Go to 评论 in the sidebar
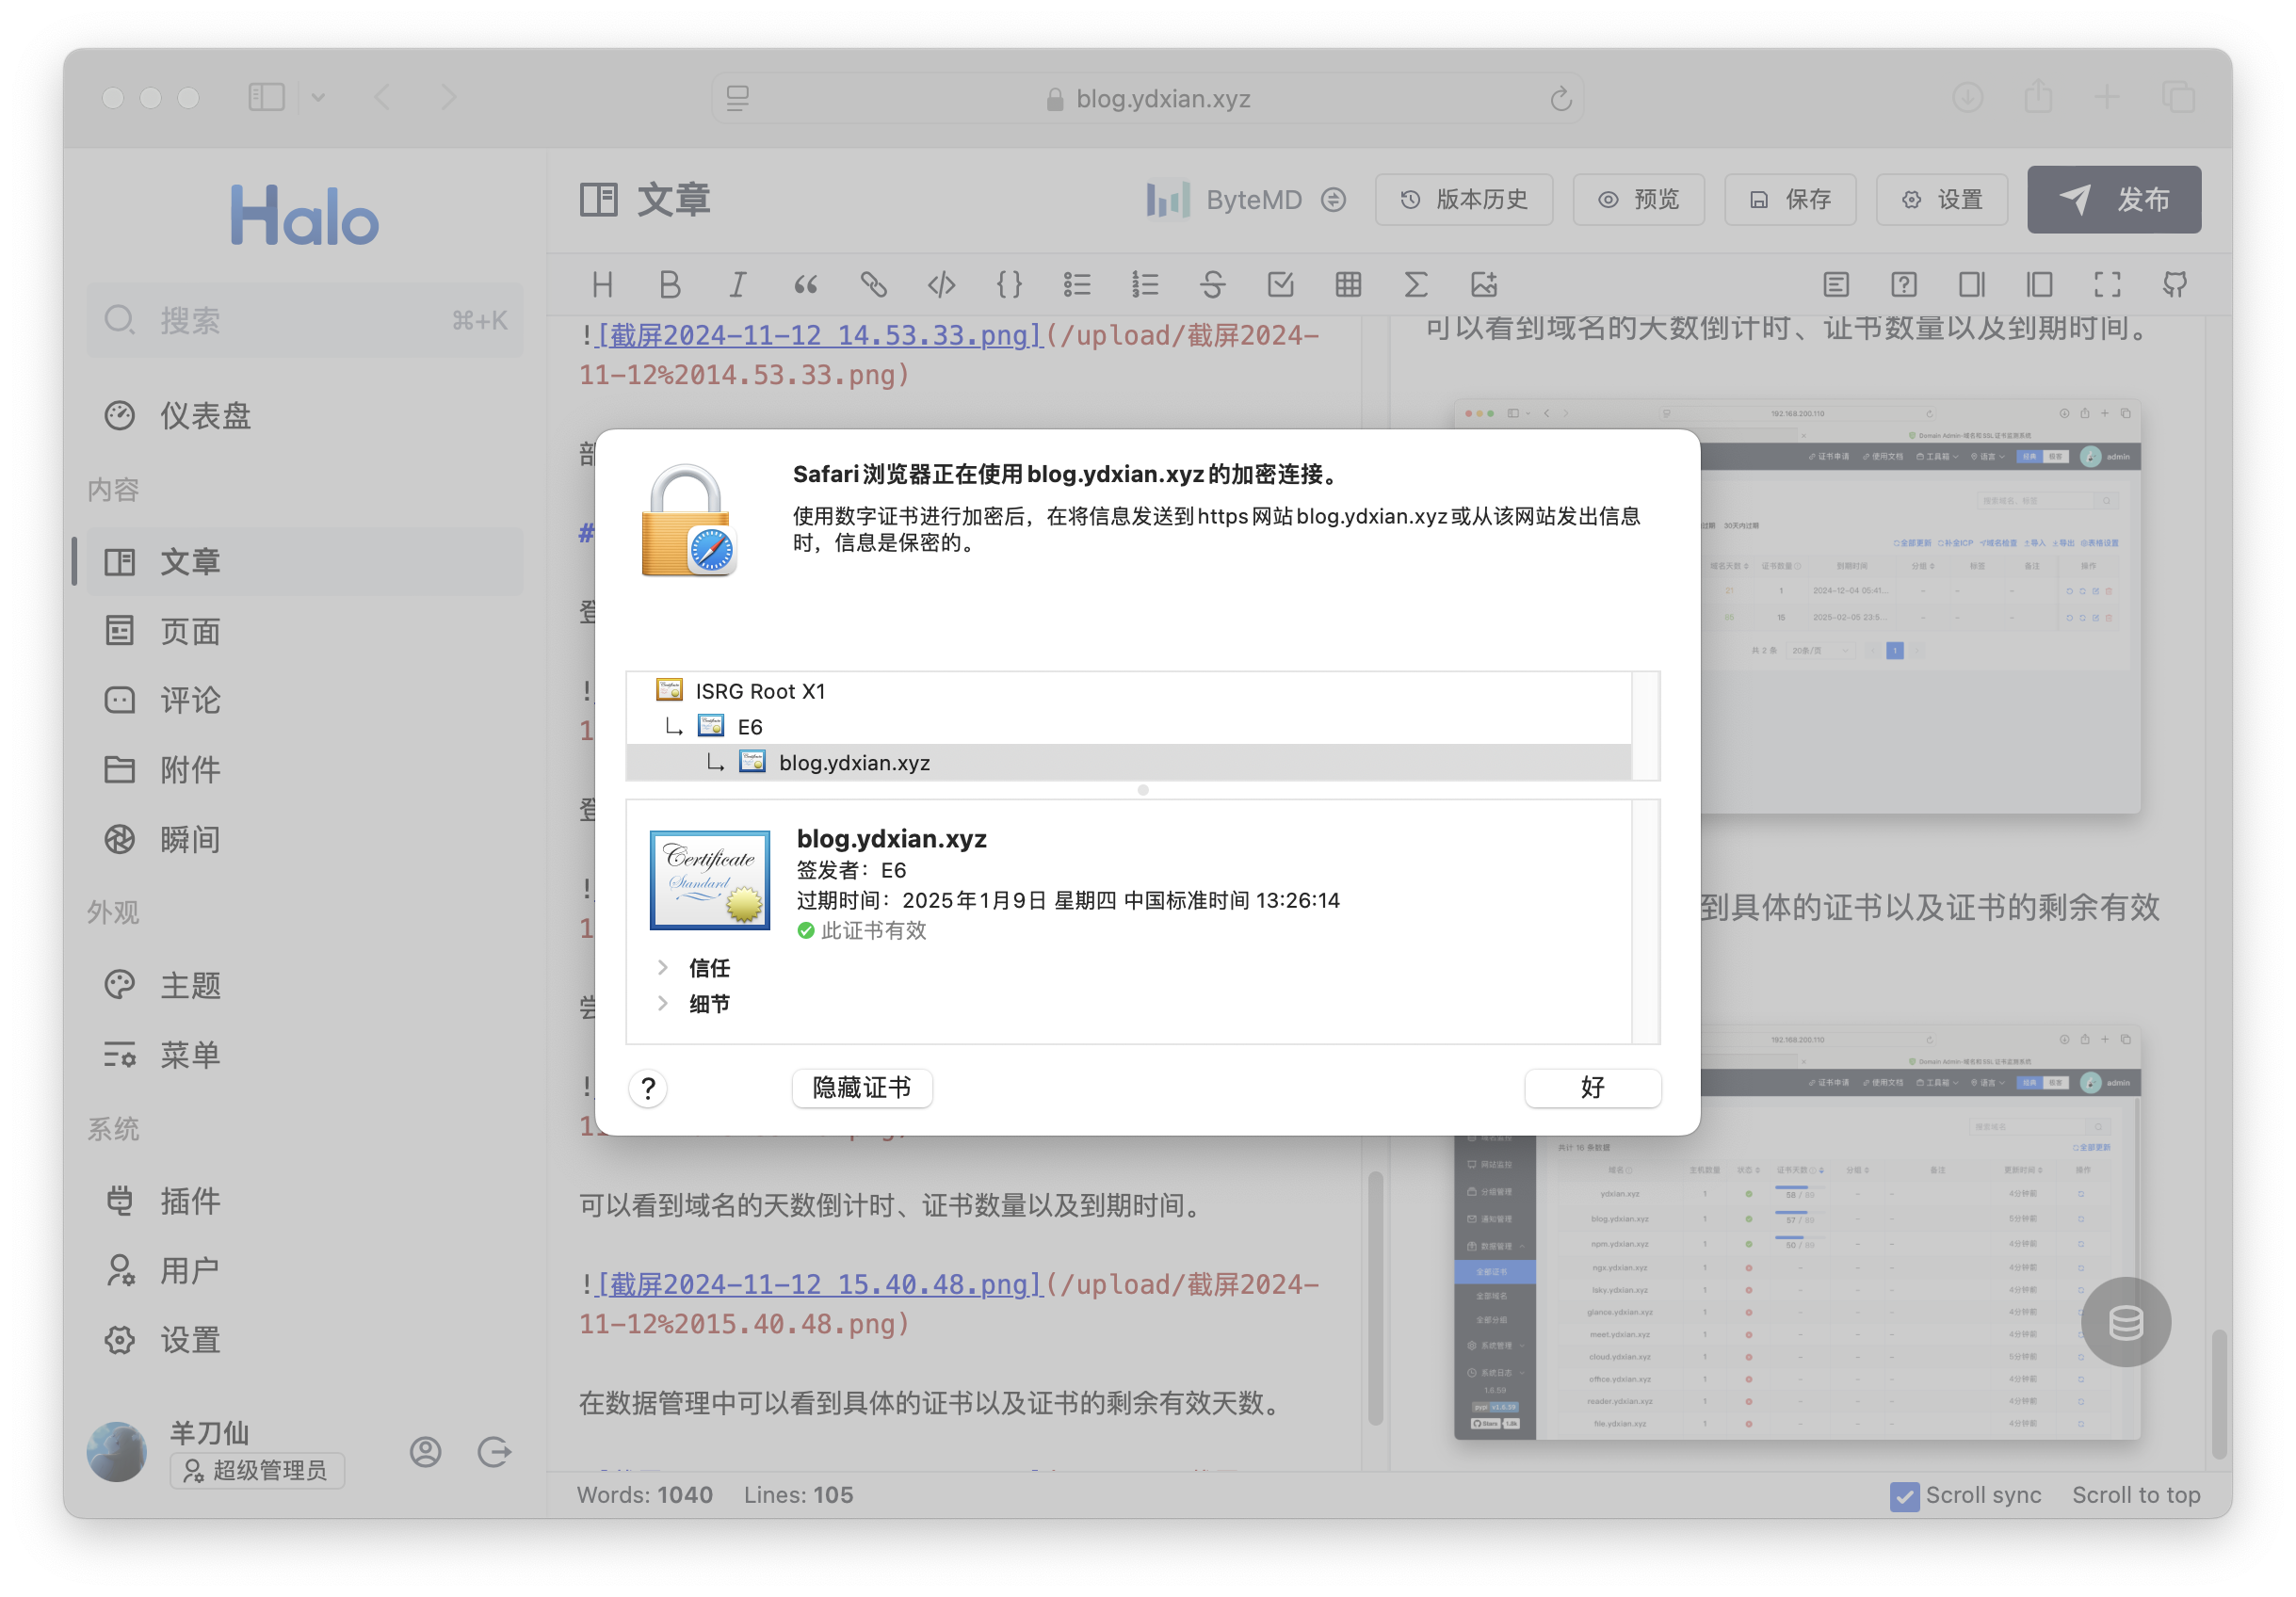Screen dimensions: 2296x1597 click(x=304, y=700)
